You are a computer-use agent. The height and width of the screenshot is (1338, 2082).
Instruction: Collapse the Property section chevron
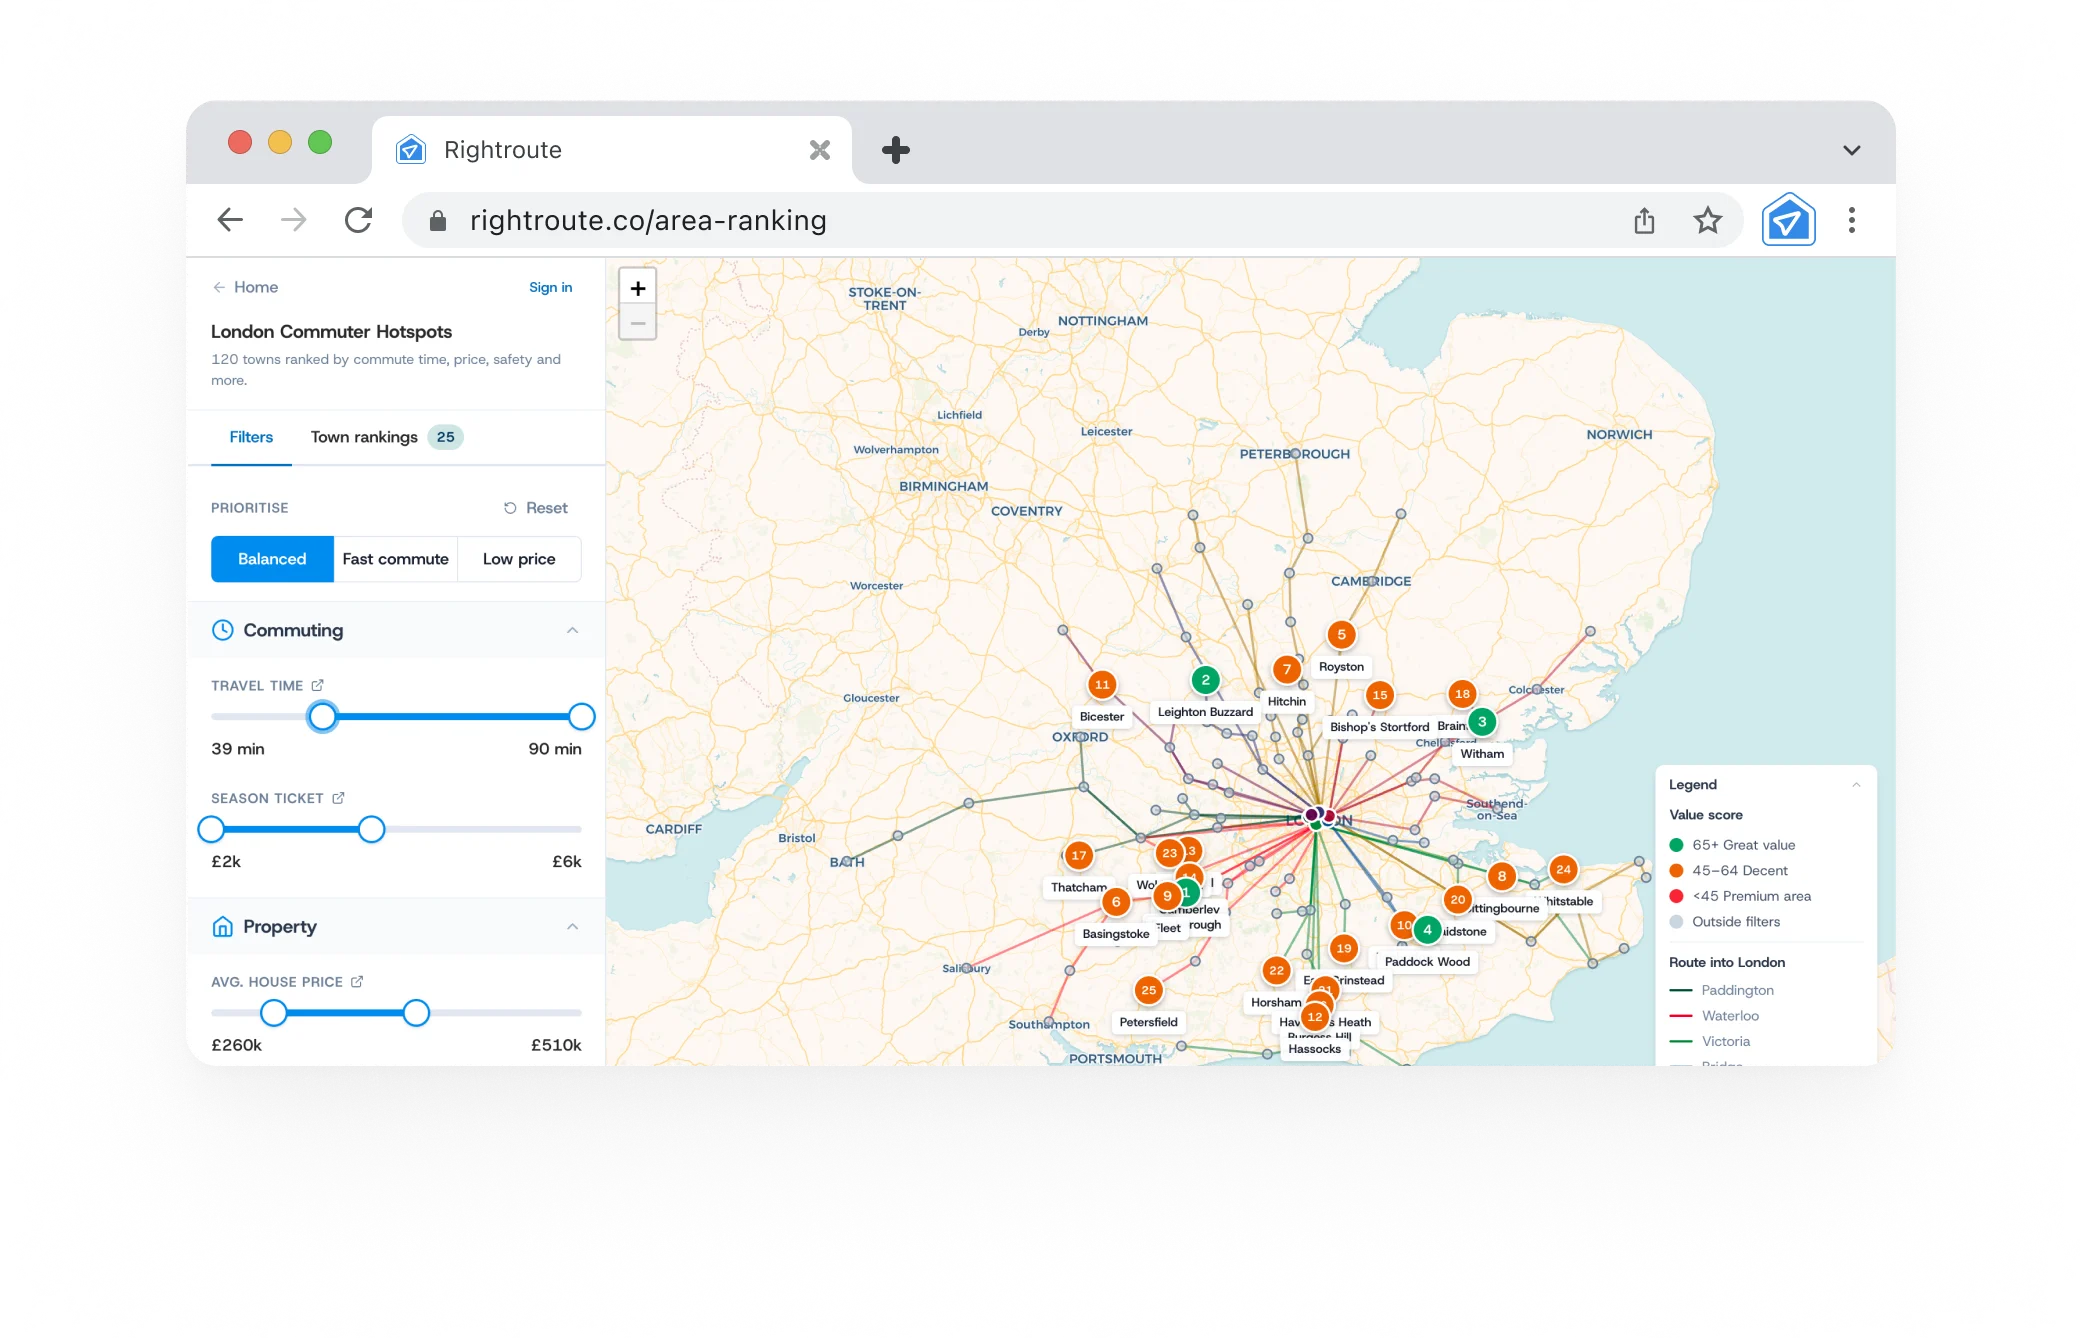[572, 927]
